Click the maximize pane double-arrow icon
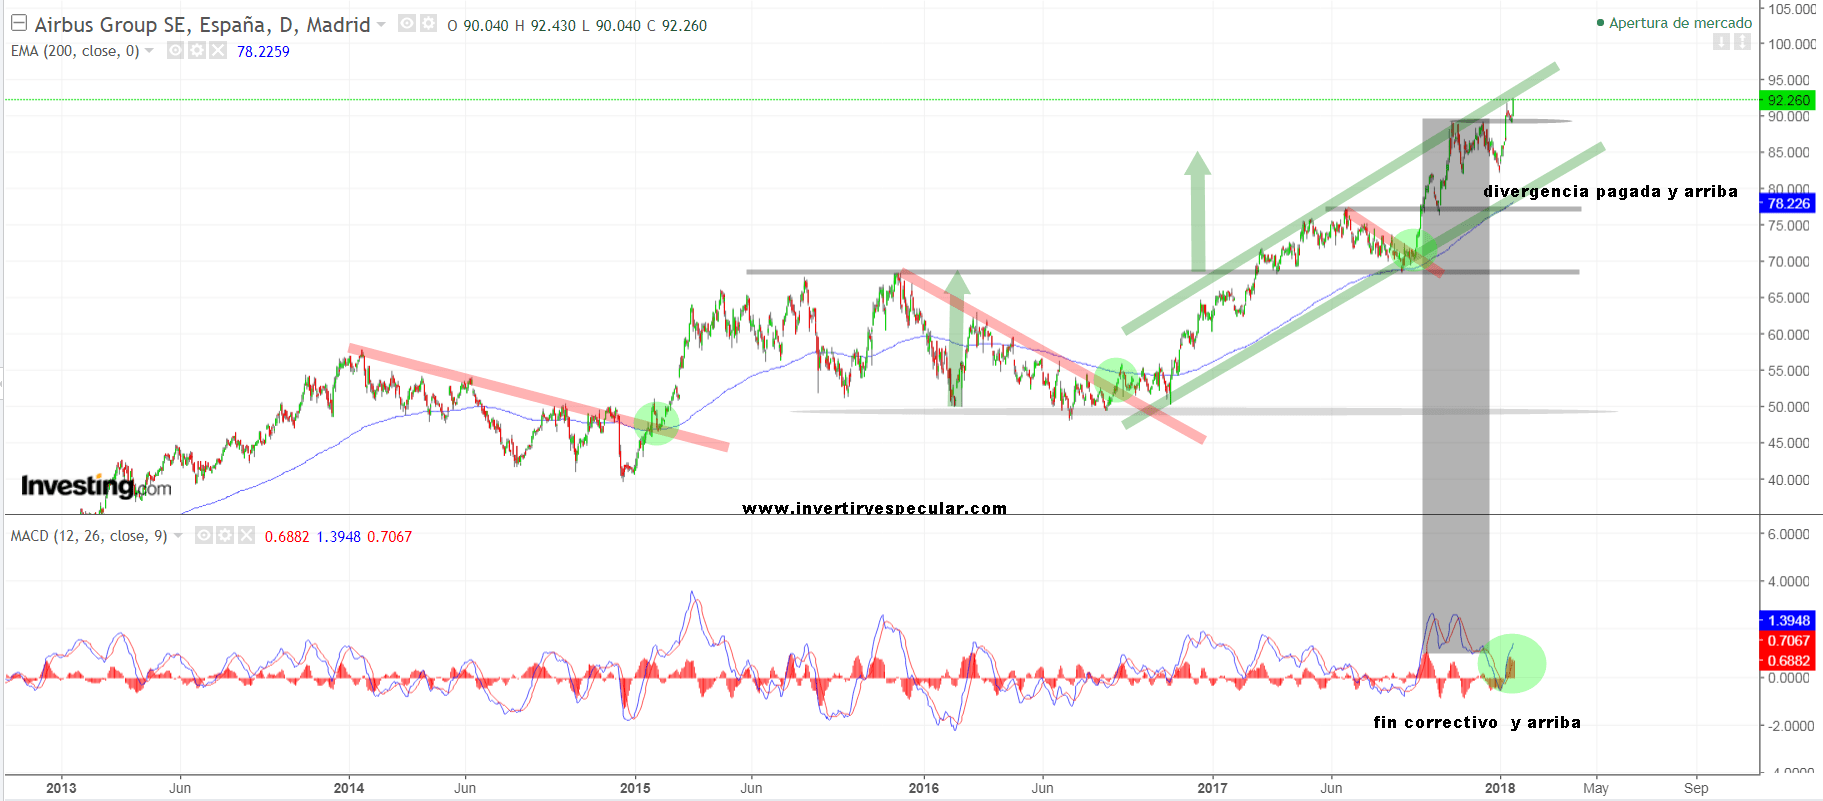Viewport: 1823px width, 801px height. click(1742, 42)
